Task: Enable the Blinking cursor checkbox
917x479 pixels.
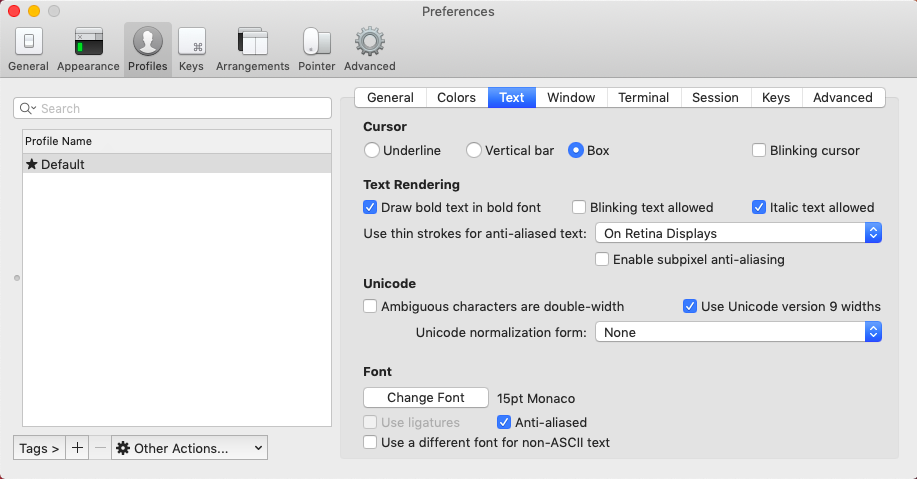Action: click(x=760, y=150)
